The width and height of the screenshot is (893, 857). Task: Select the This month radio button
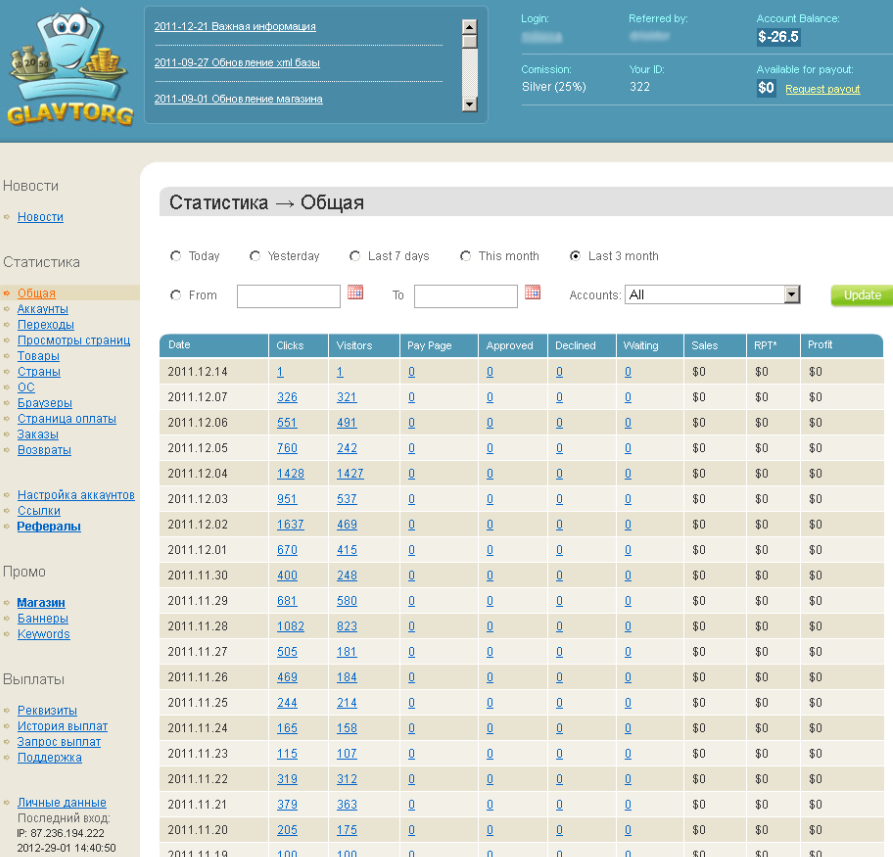[x=466, y=256]
